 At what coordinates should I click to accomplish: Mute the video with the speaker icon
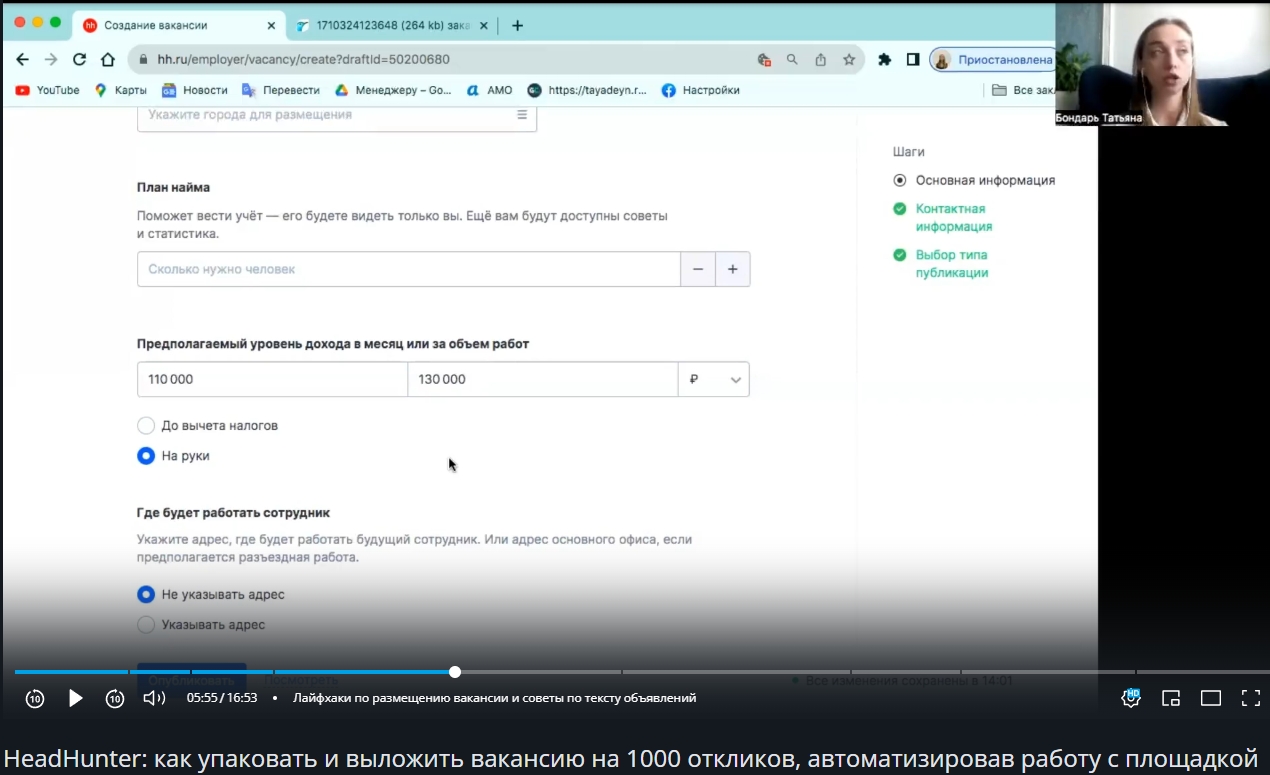tap(154, 698)
